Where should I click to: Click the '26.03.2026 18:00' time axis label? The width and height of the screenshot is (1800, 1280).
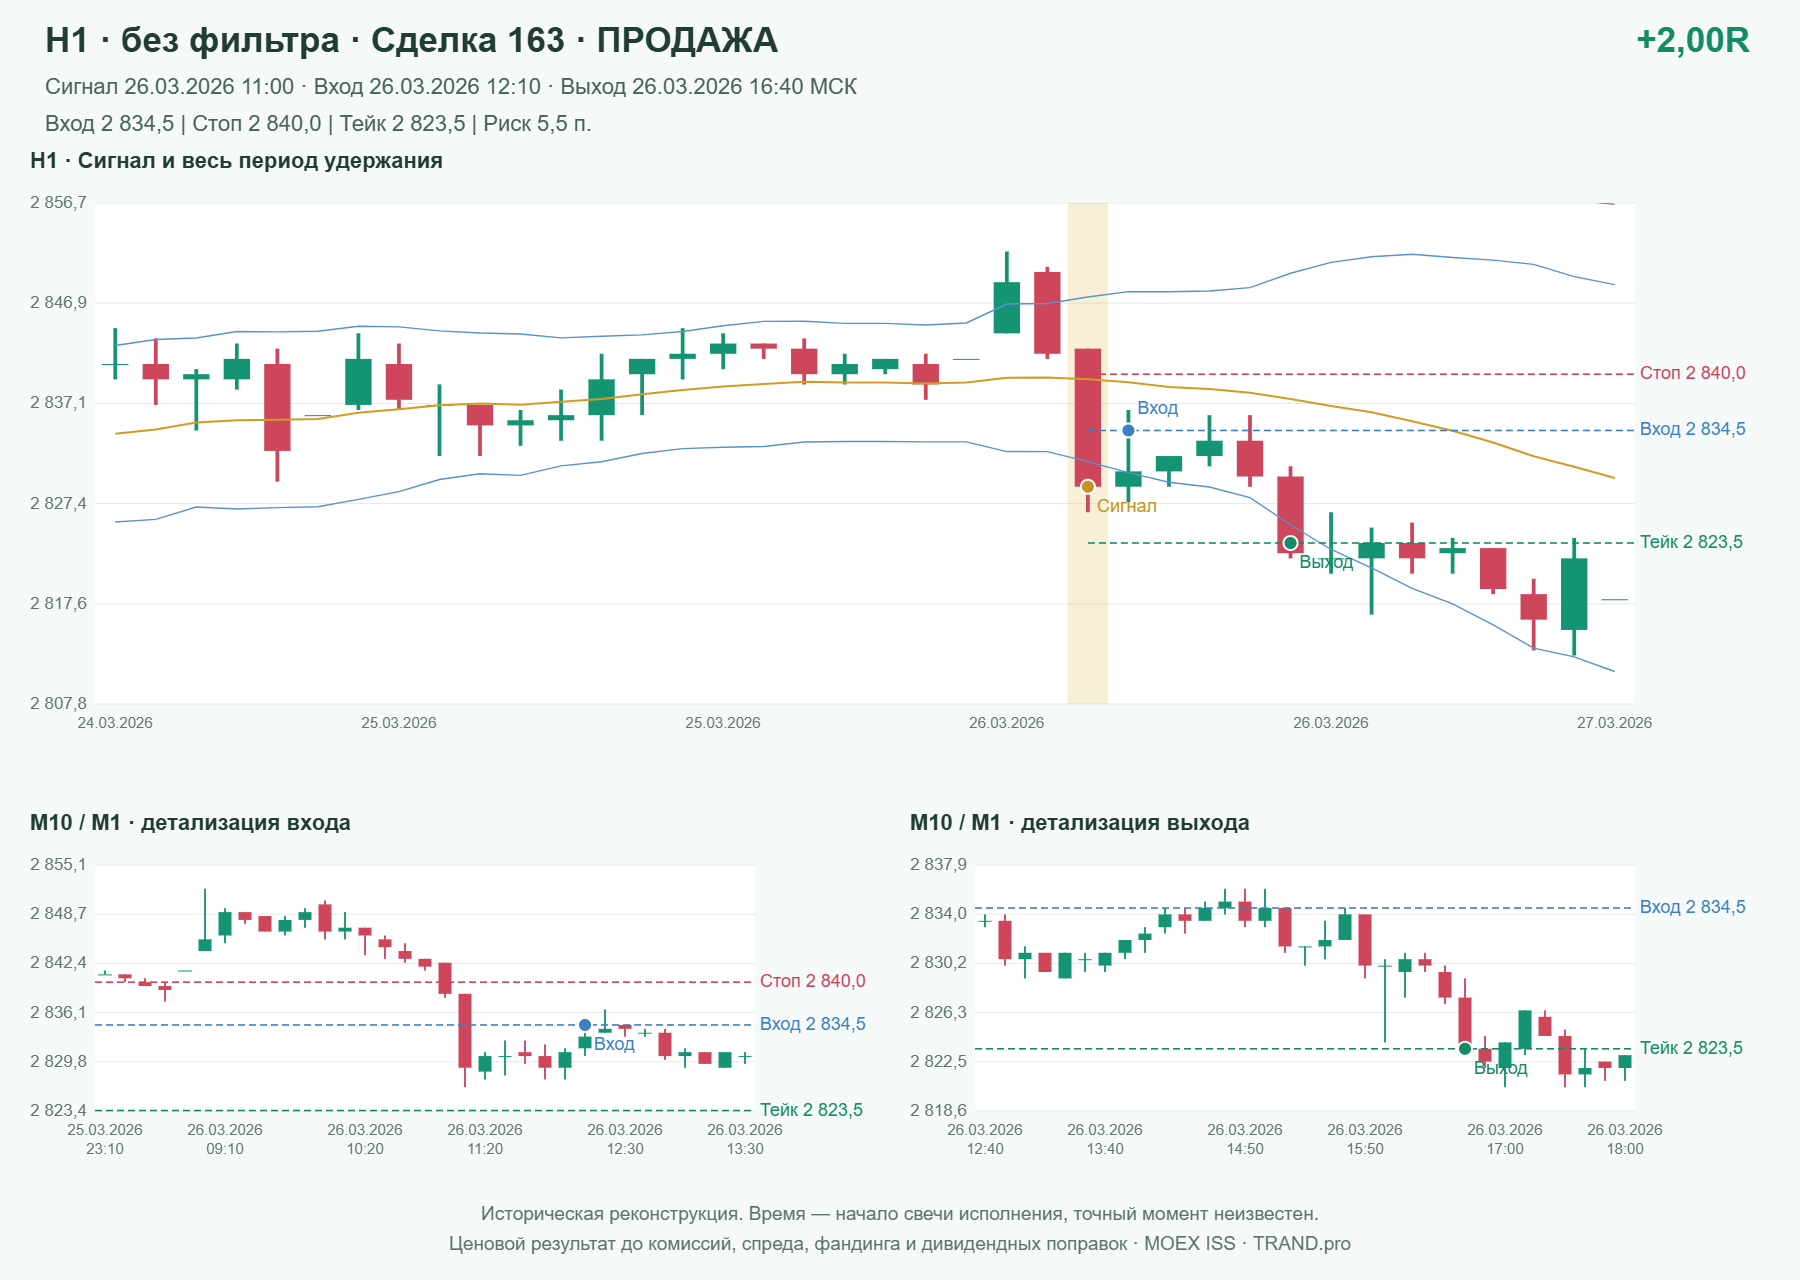[x=1625, y=1139]
